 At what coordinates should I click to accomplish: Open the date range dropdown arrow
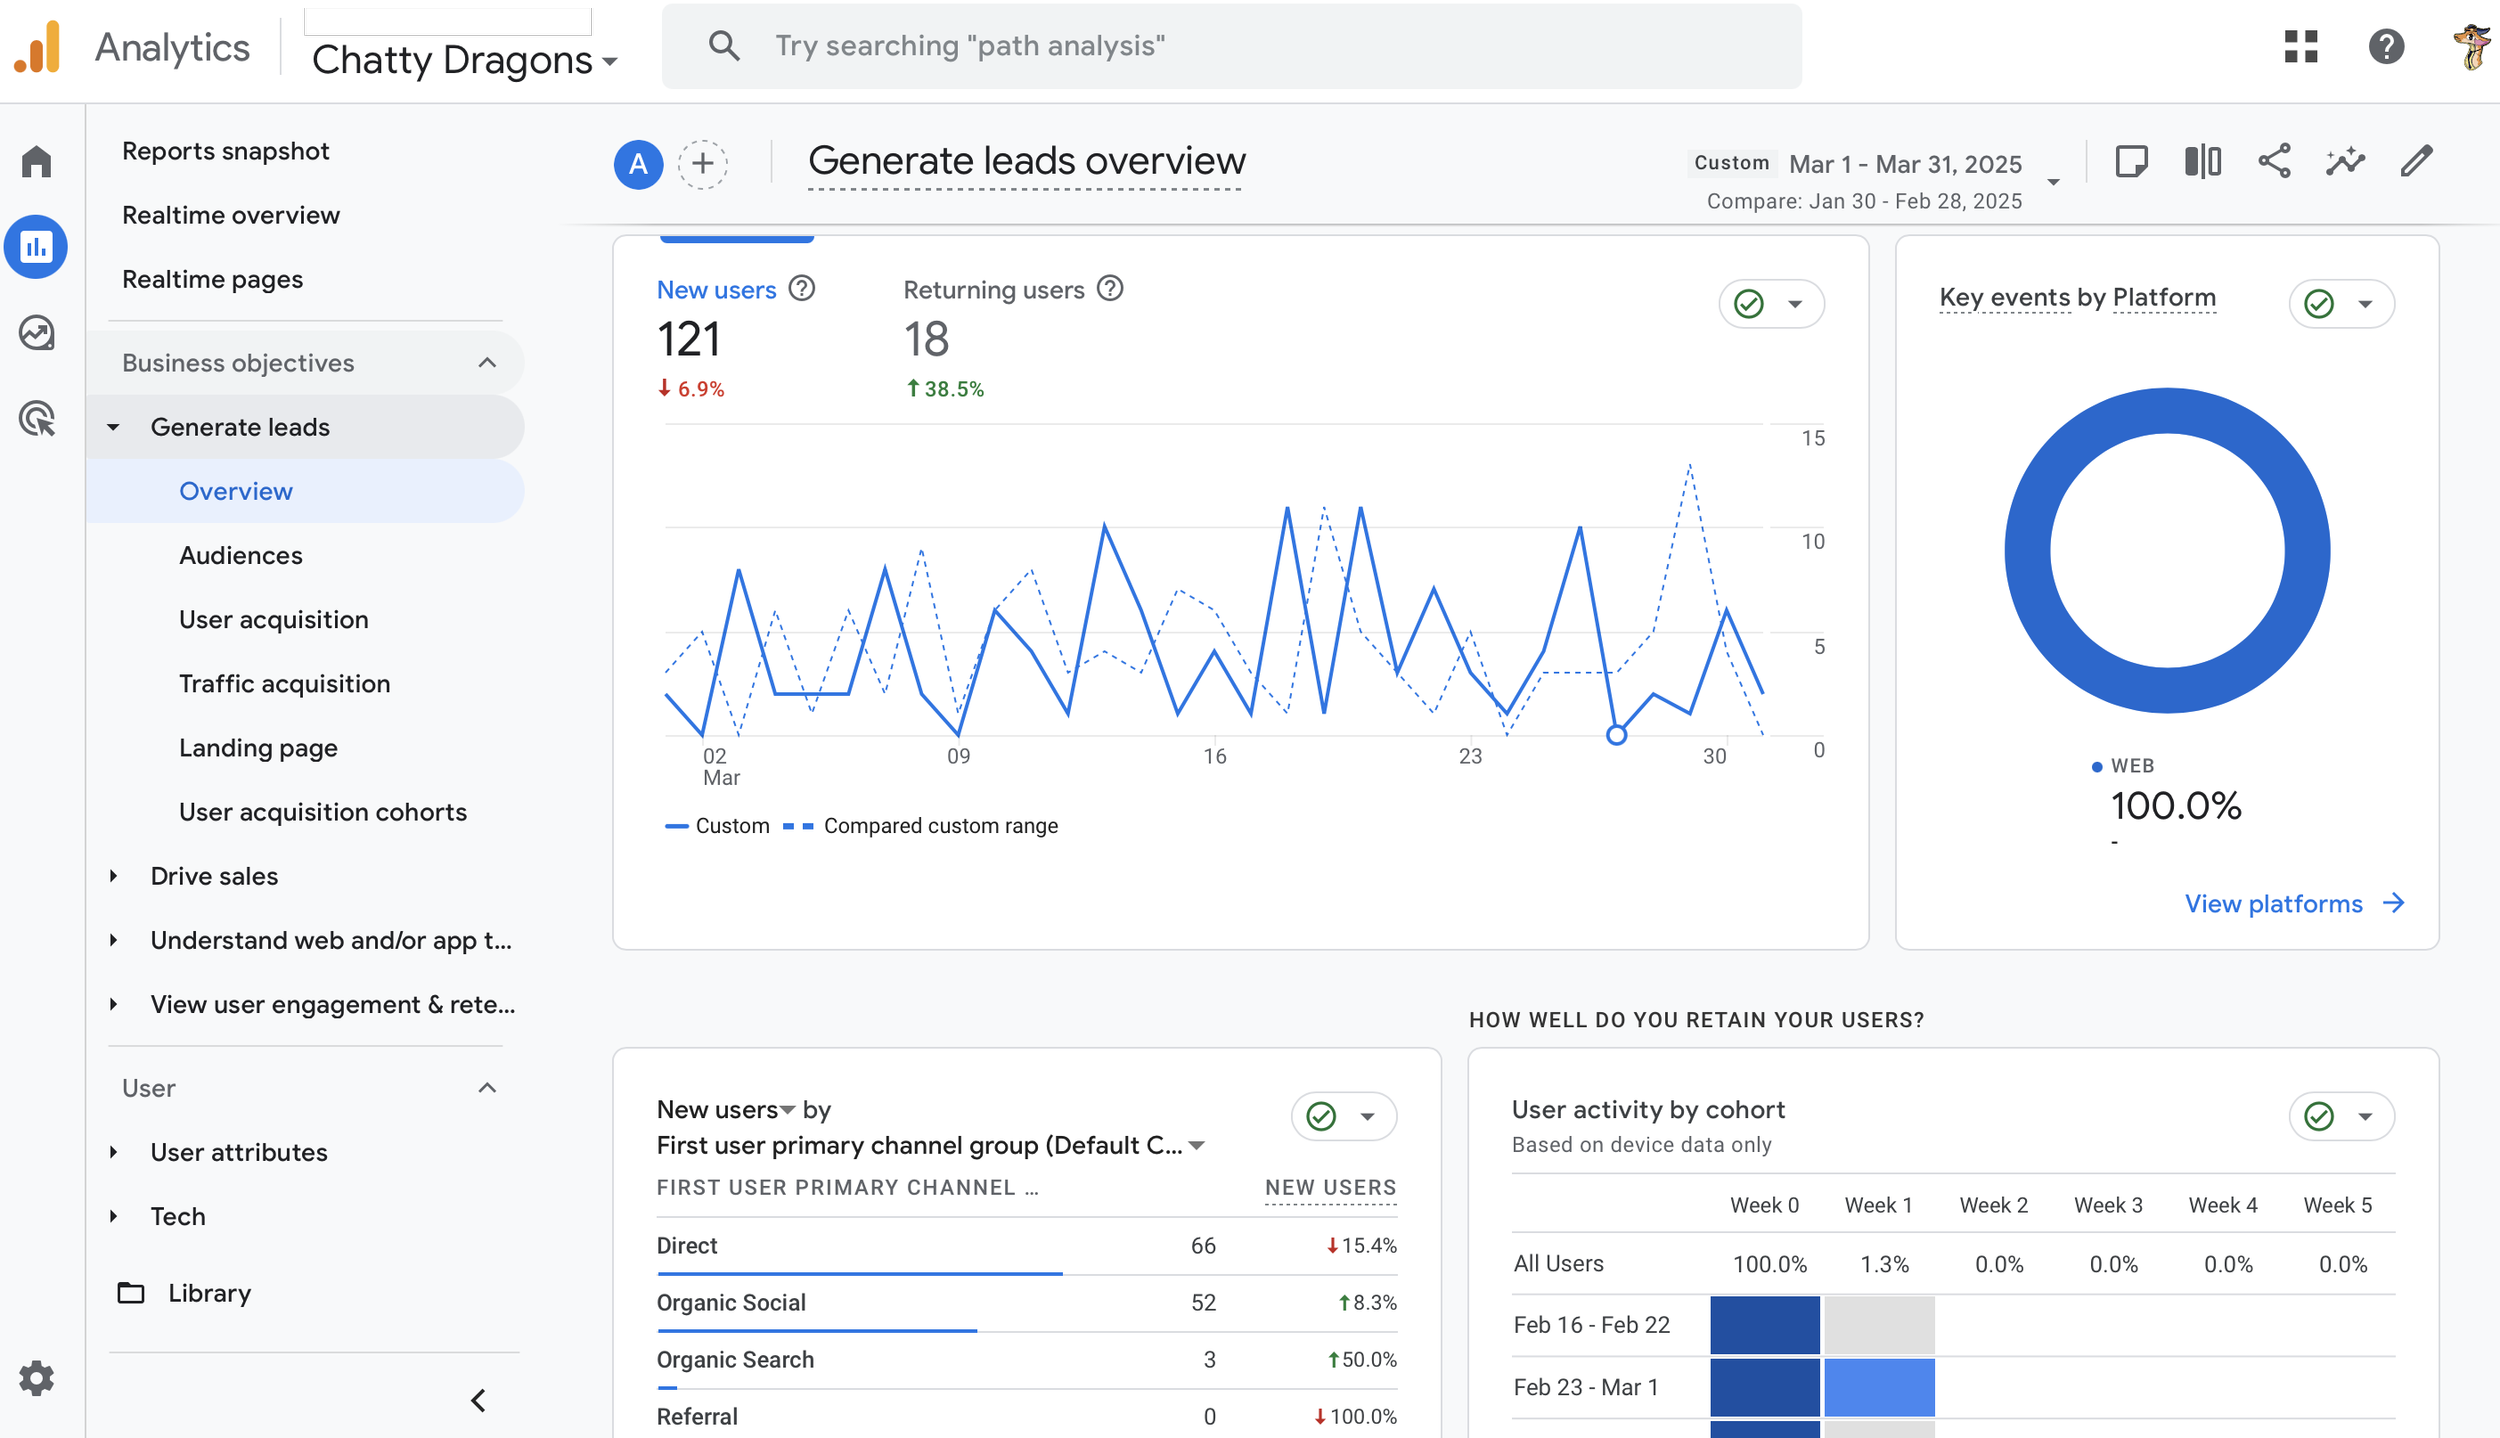coord(2053,181)
